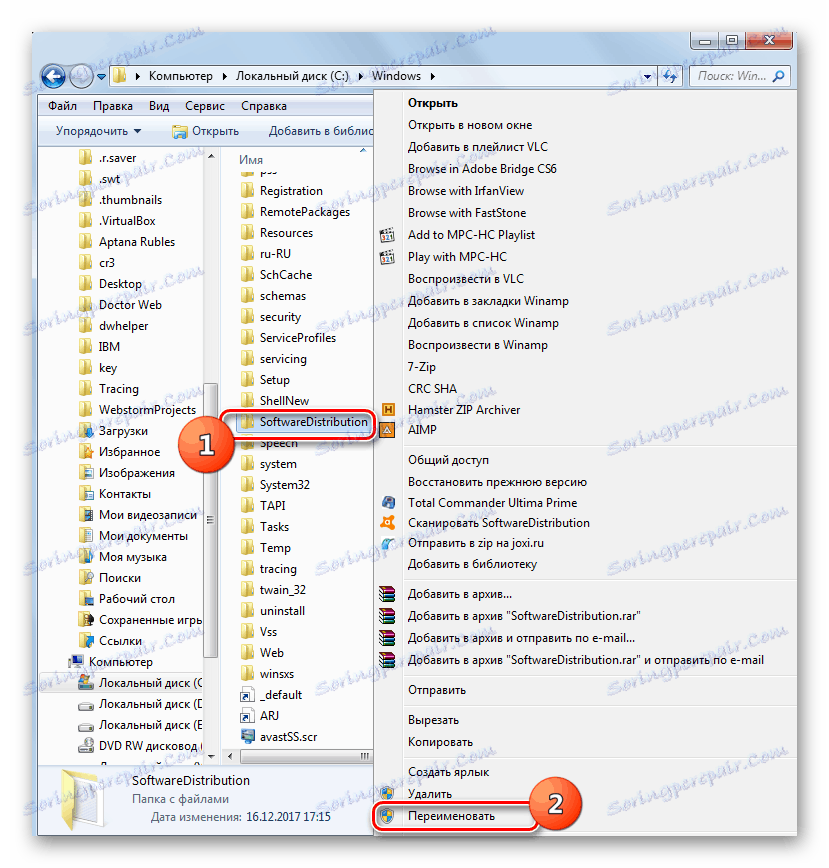Select the ARJ shortcut icon

(x=247, y=716)
